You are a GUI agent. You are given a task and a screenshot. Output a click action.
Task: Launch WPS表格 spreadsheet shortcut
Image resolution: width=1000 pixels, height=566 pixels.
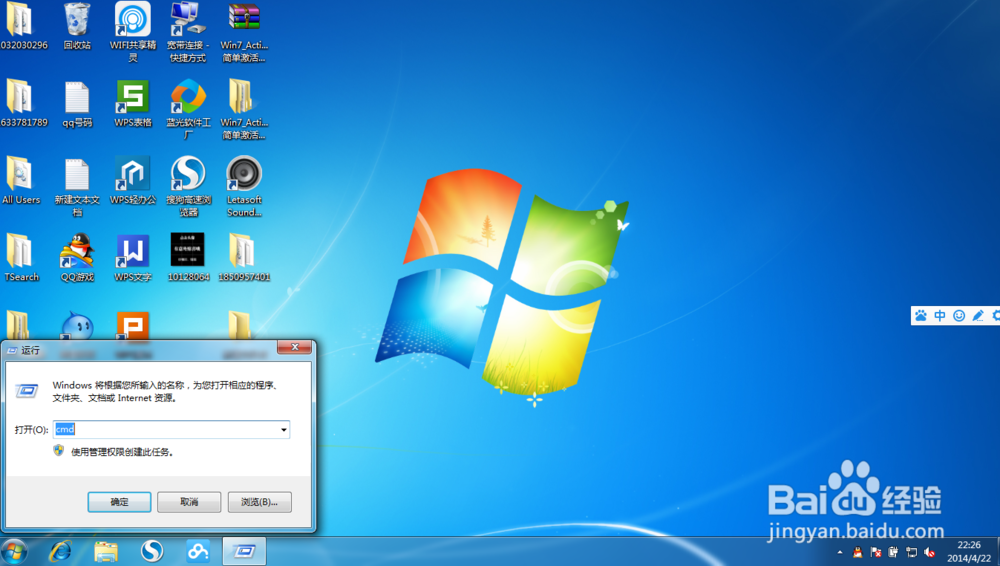pos(133,103)
